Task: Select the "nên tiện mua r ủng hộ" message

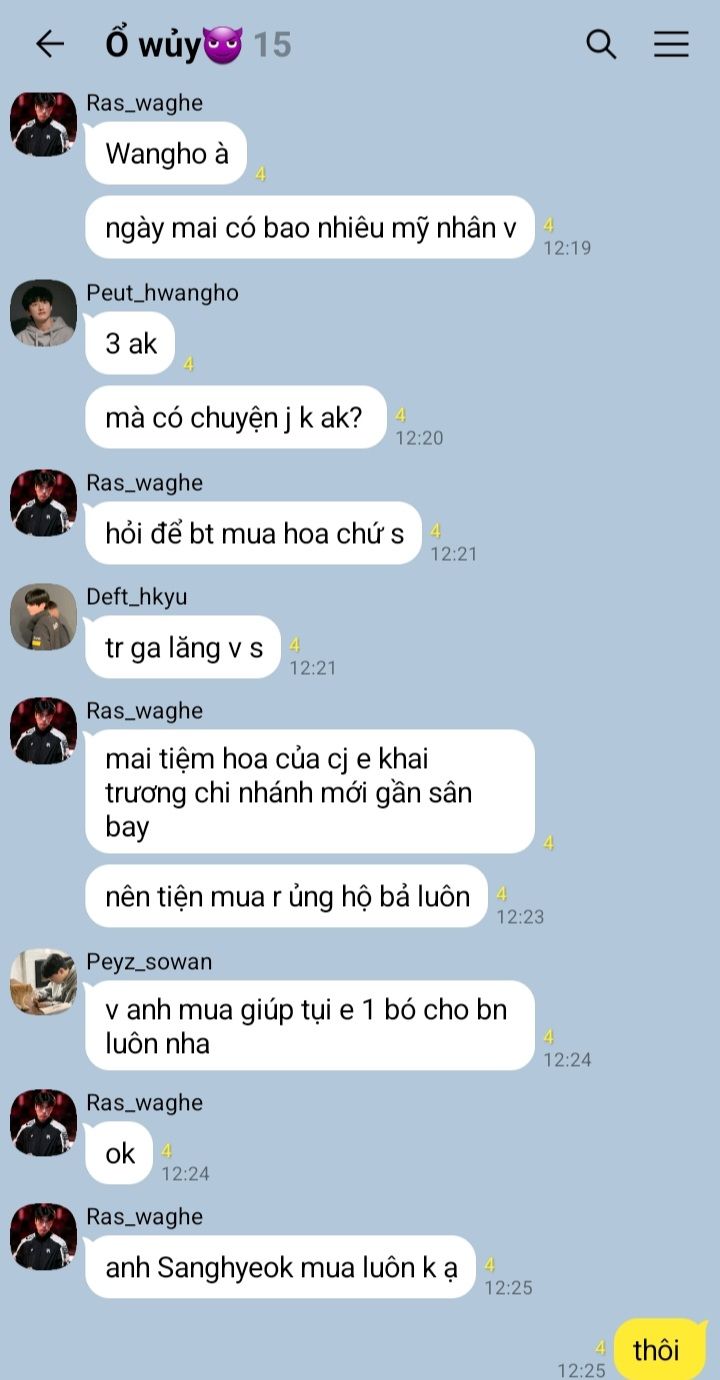Action: (x=286, y=896)
